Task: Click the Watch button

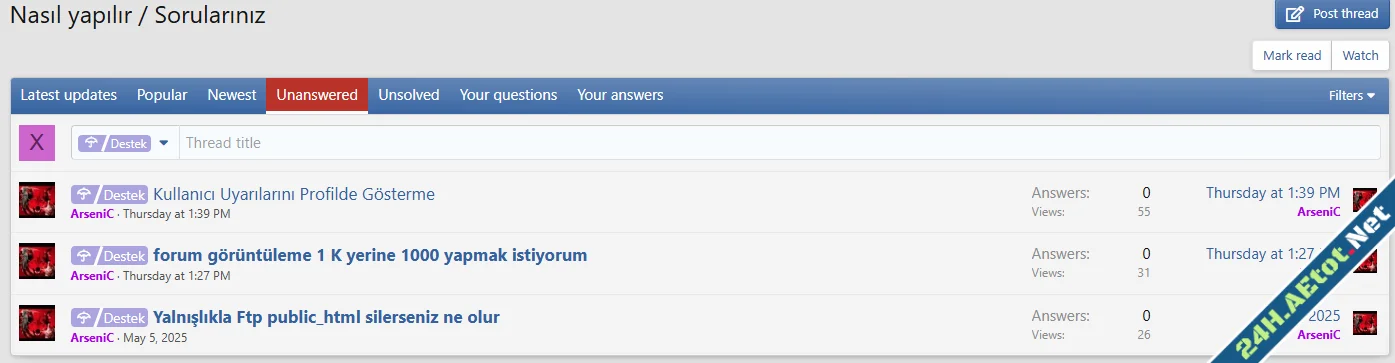Action: click(x=1360, y=55)
